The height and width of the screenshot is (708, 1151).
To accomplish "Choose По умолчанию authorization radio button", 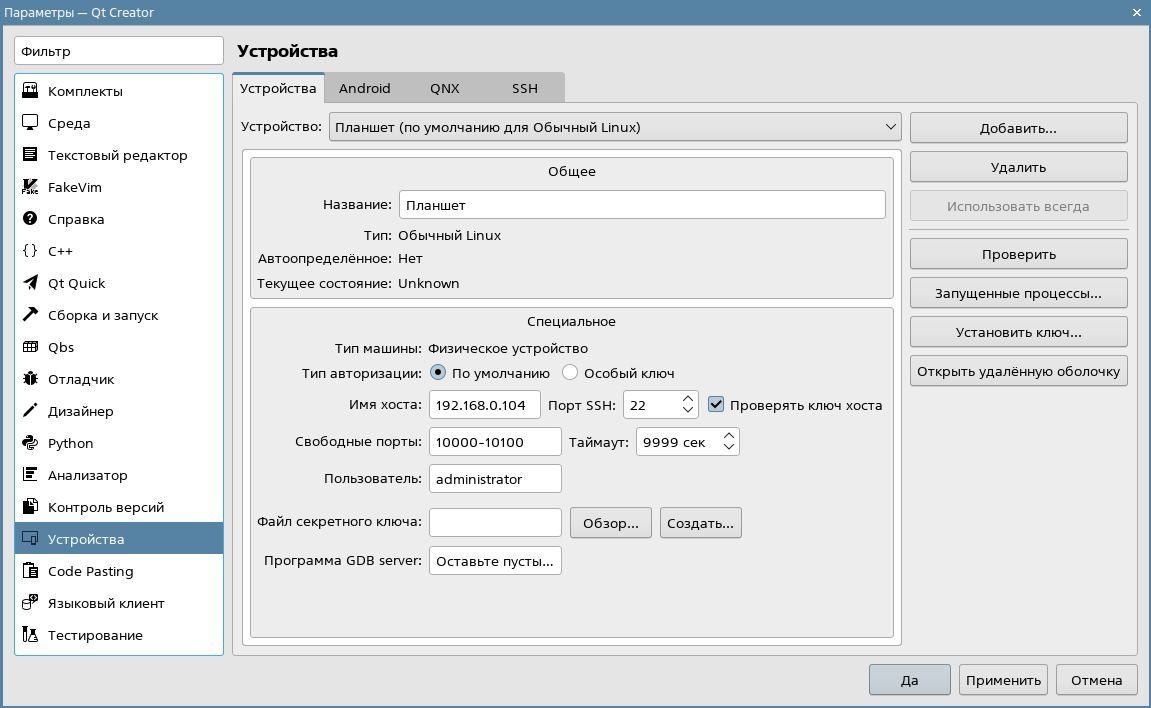I will pyautogui.click(x=438, y=373).
